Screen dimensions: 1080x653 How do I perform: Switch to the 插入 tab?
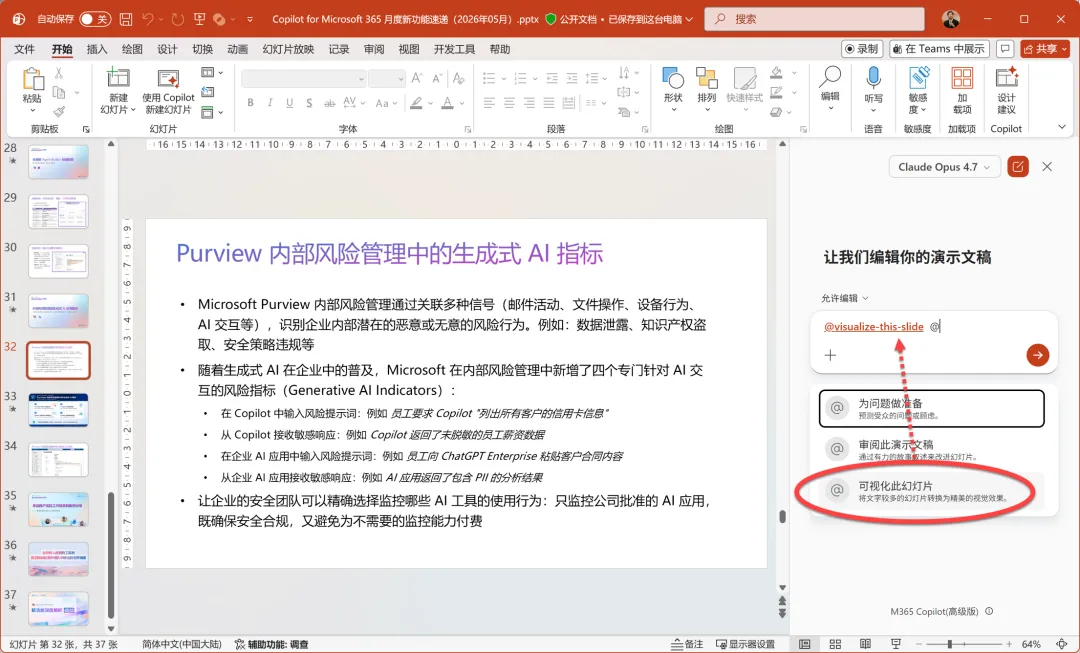97,49
